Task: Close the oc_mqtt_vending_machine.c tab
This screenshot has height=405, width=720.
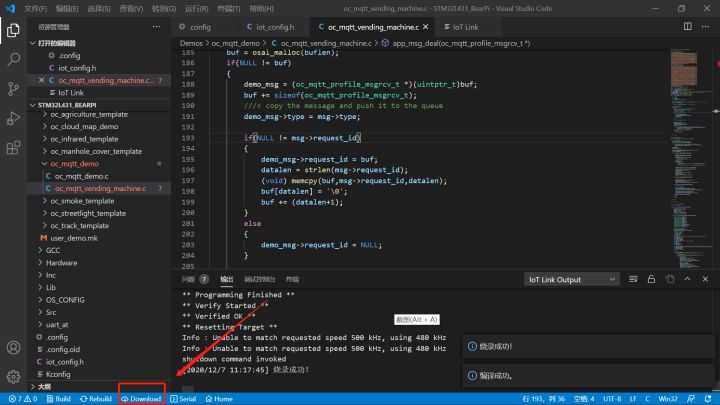Action: click(x=426, y=27)
